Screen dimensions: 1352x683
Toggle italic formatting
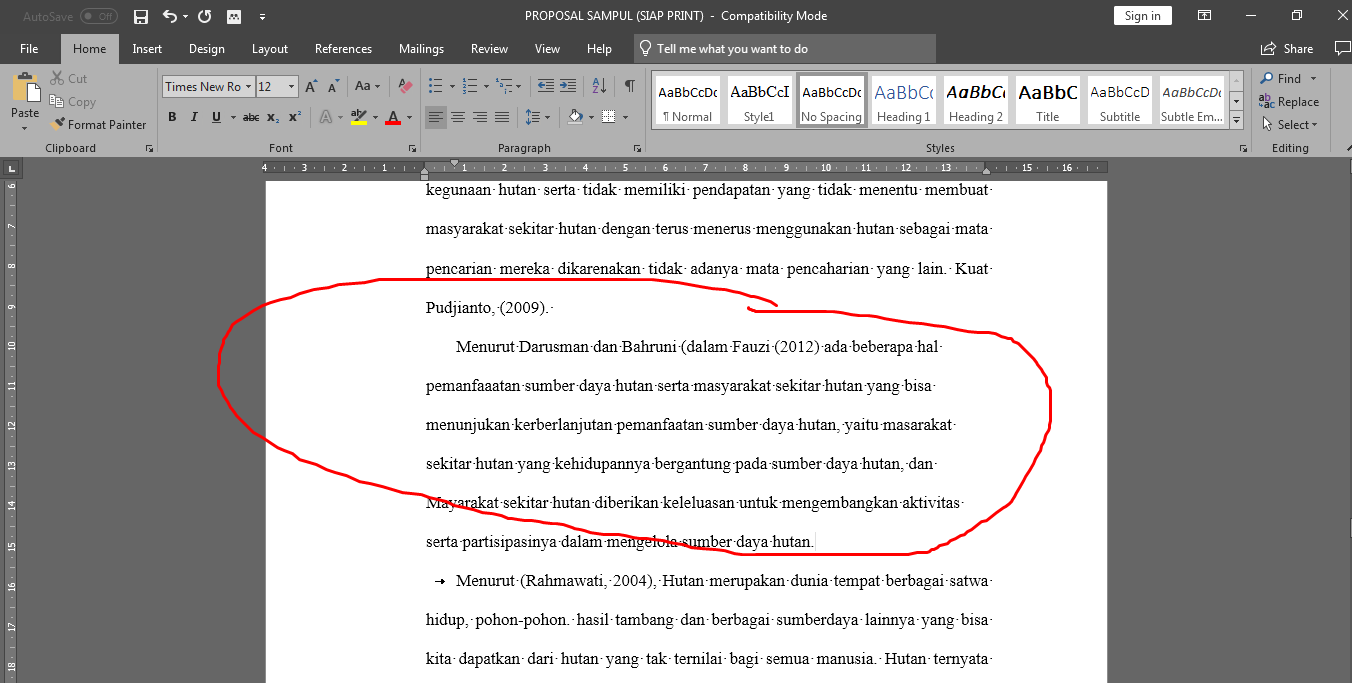[x=192, y=117]
